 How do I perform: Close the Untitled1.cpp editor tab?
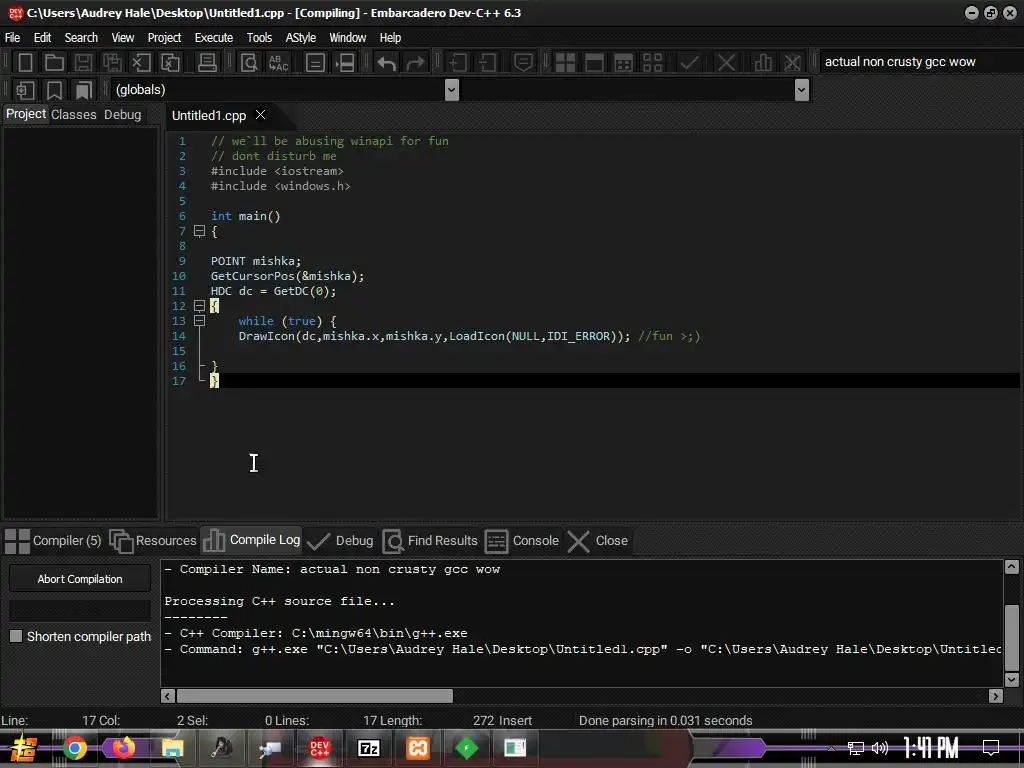click(x=261, y=115)
